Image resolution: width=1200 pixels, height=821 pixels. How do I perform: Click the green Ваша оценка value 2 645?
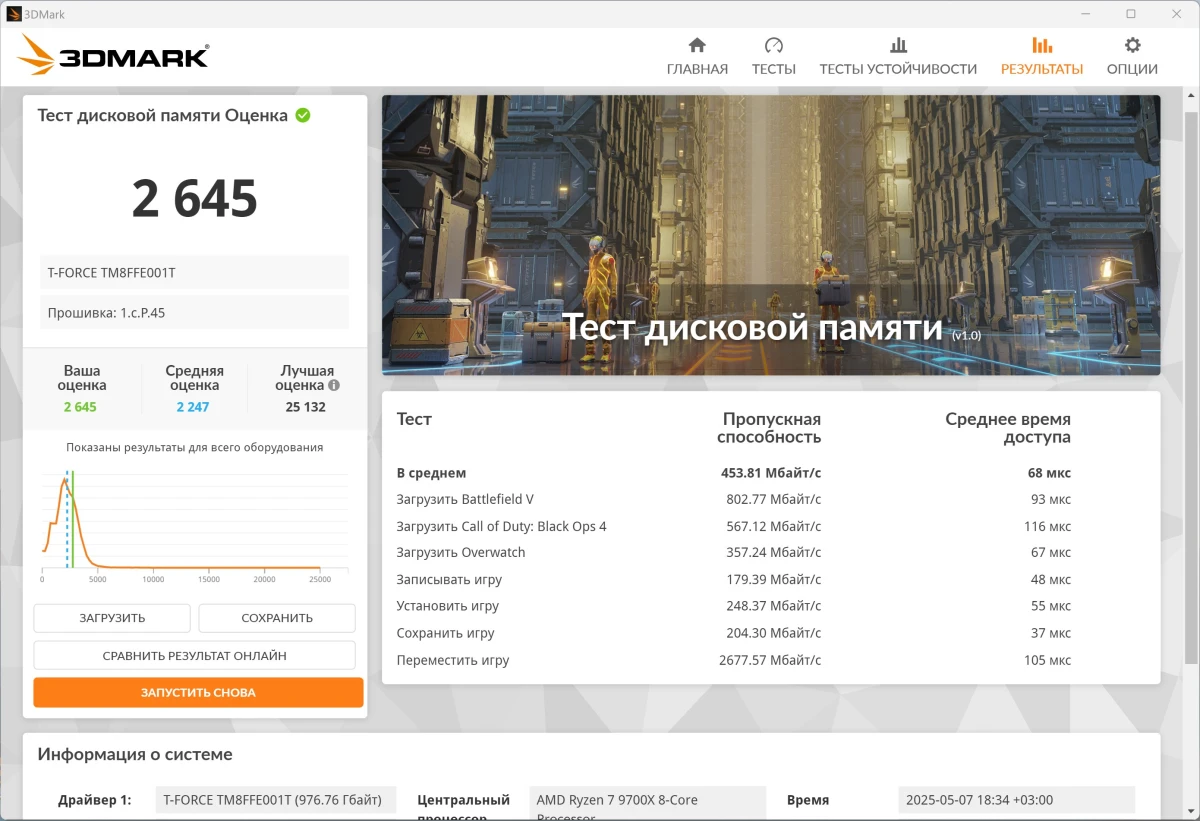pyautogui.click(x=80, y=407)
